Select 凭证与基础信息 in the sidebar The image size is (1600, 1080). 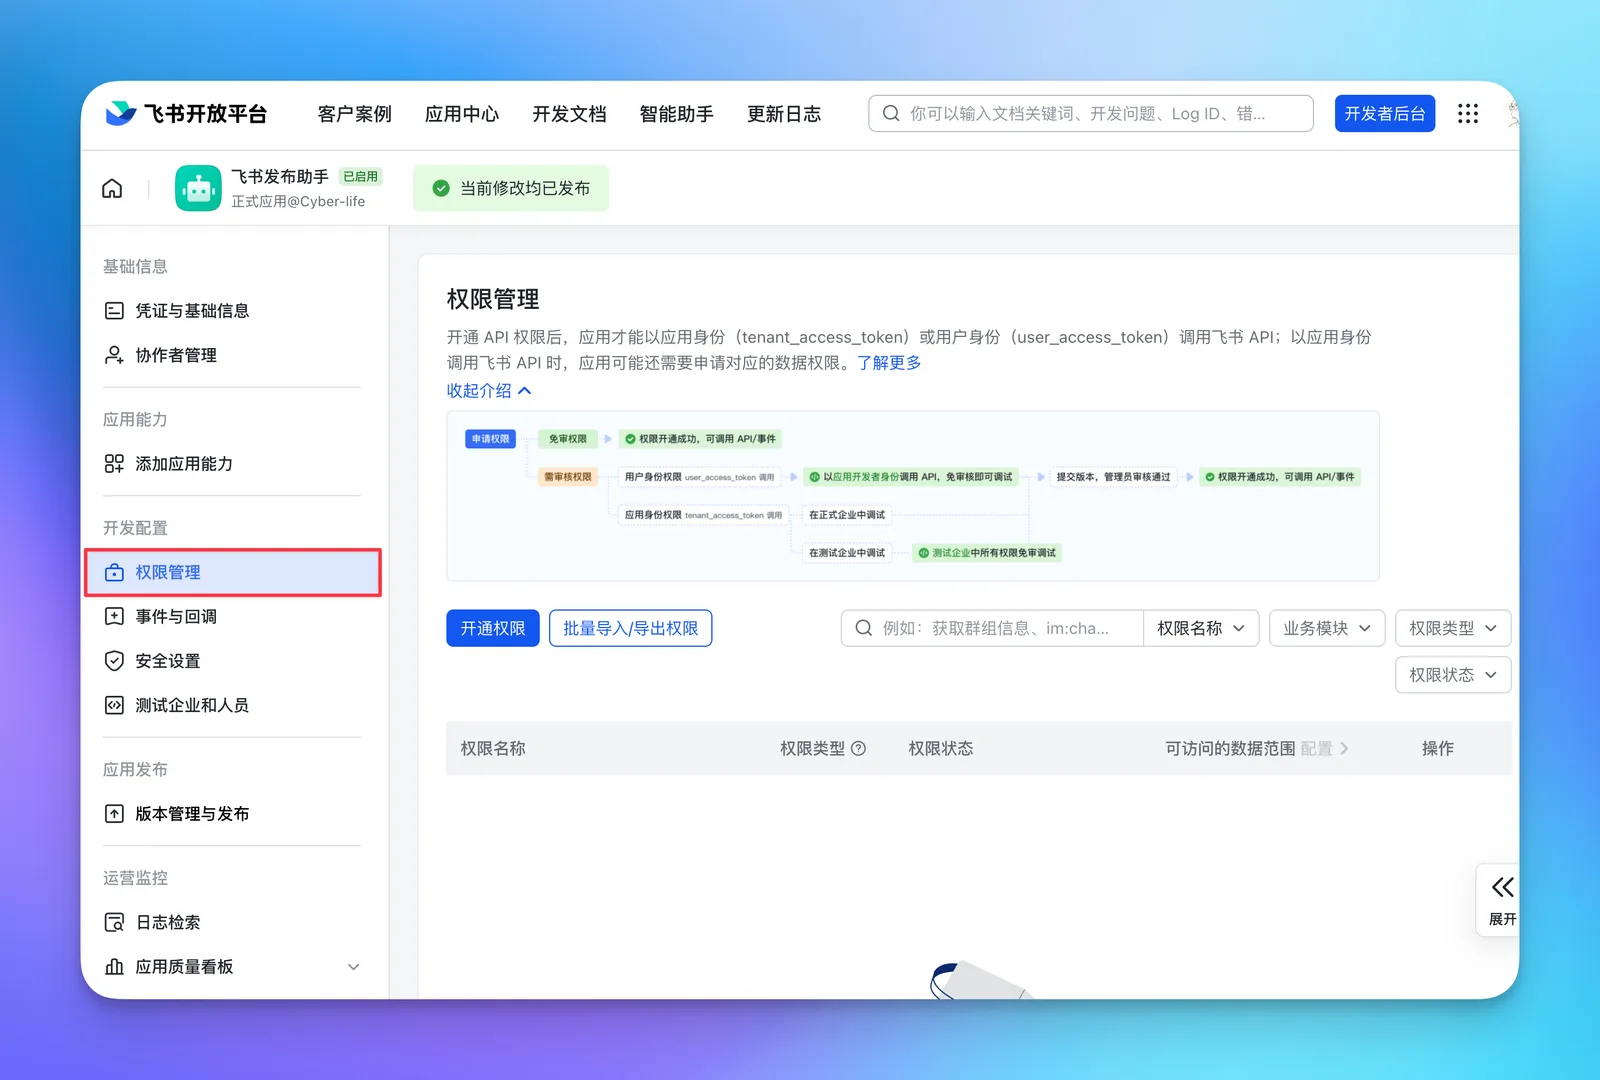click(x=233, y=311)
